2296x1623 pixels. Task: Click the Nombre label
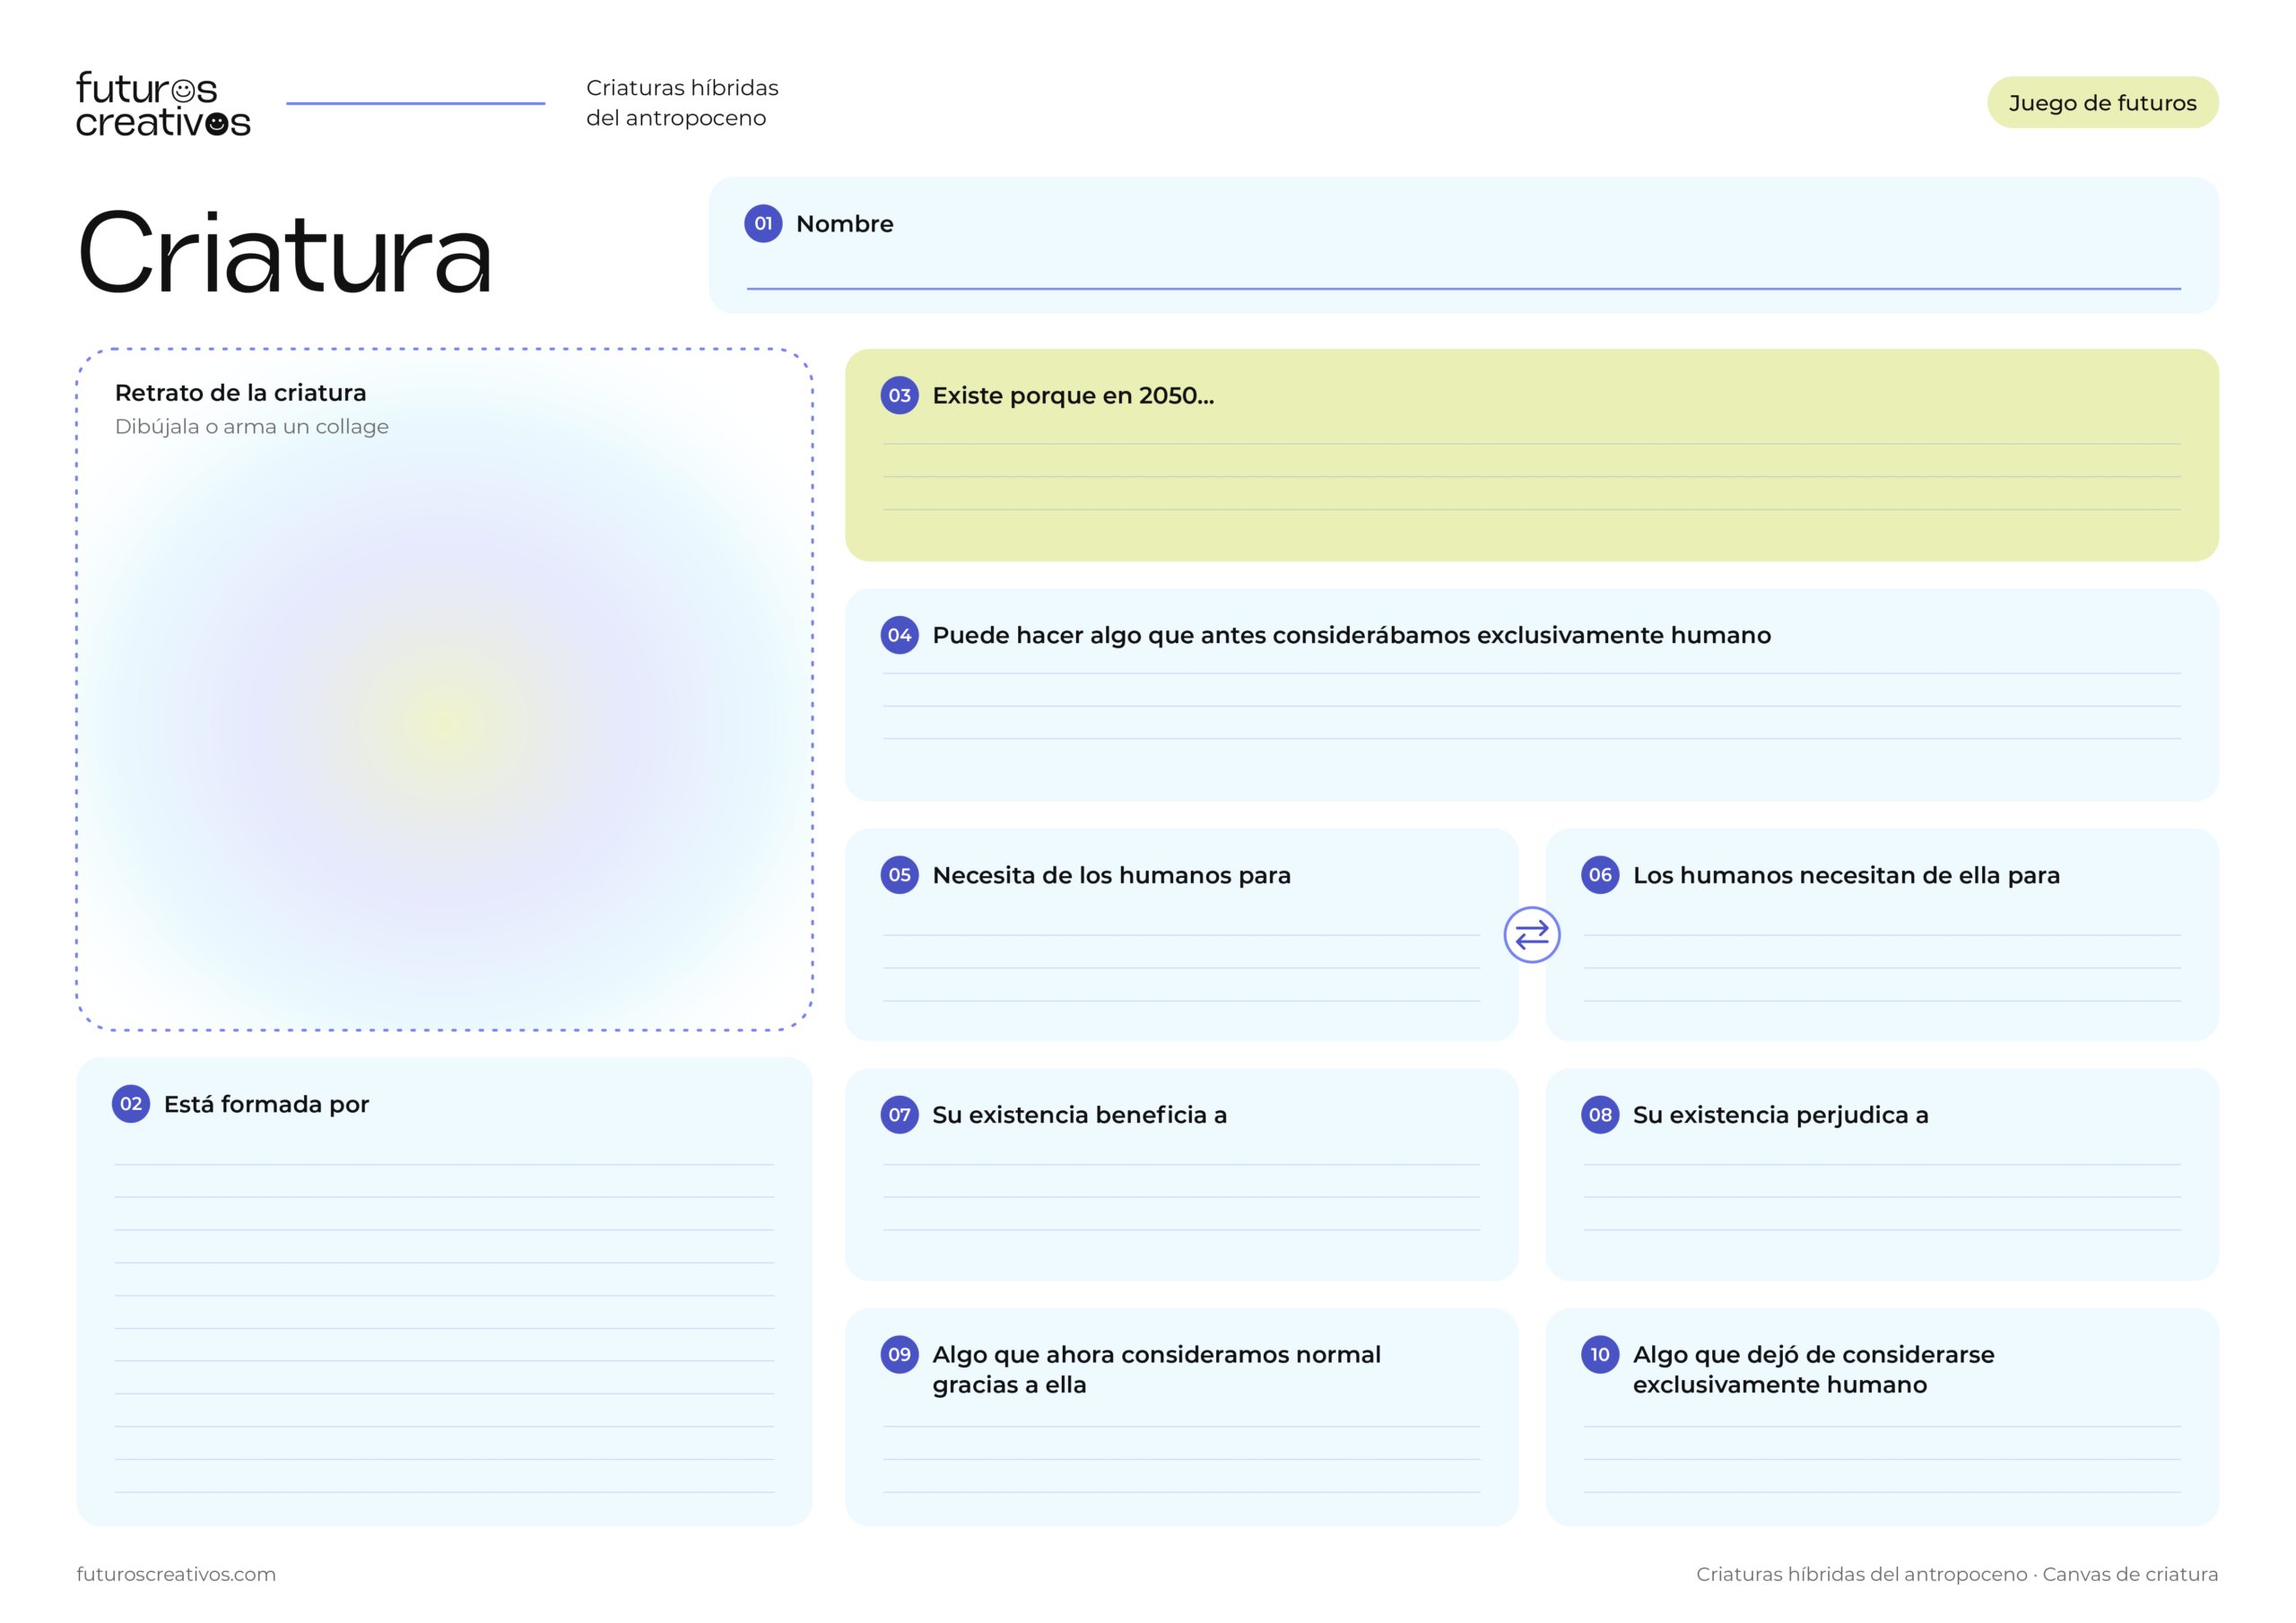pos(844,224)
